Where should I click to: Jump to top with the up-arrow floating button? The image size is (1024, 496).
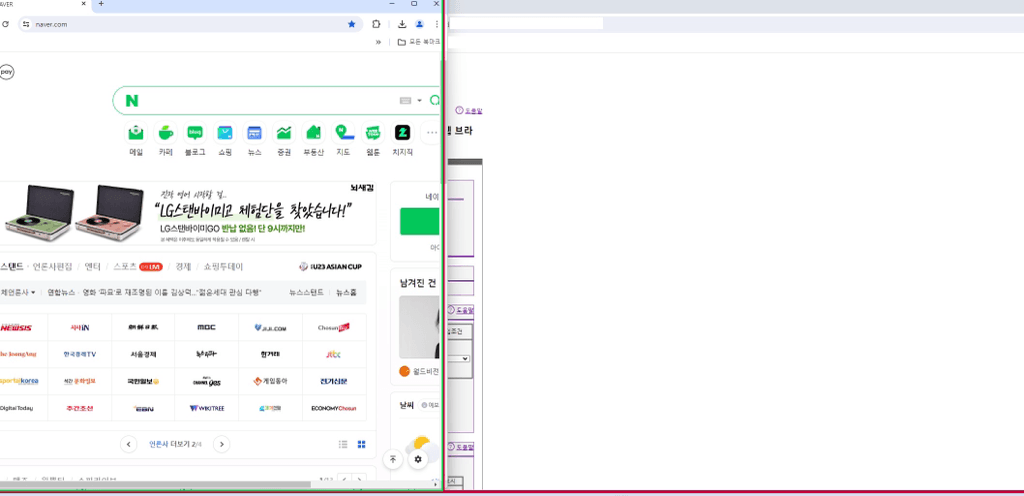[392, 459]
